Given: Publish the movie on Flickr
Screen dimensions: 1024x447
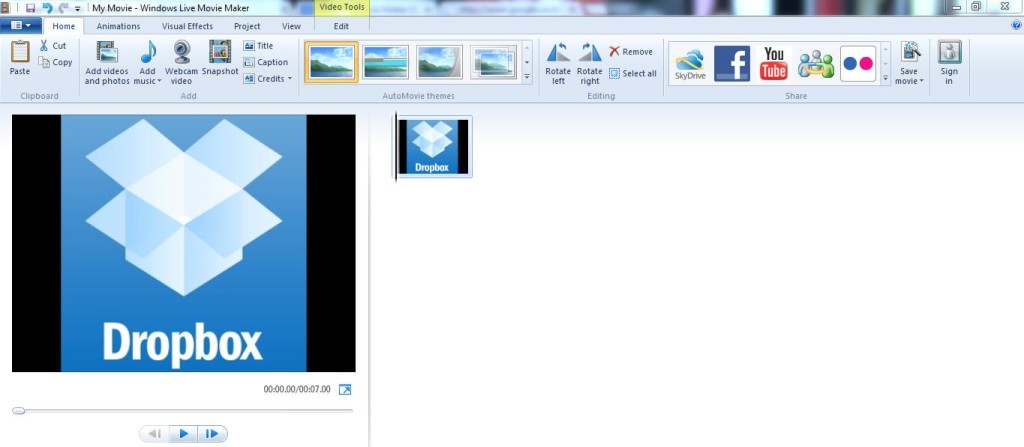Looking at the screenshot, I should click(x=857, y=63).
